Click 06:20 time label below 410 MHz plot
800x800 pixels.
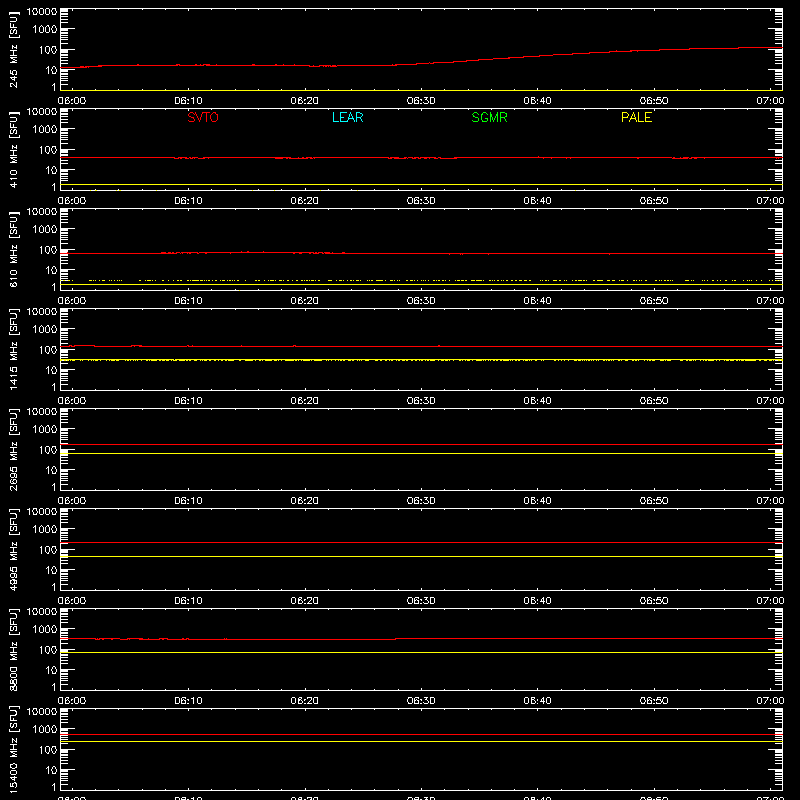pos(305,201)
